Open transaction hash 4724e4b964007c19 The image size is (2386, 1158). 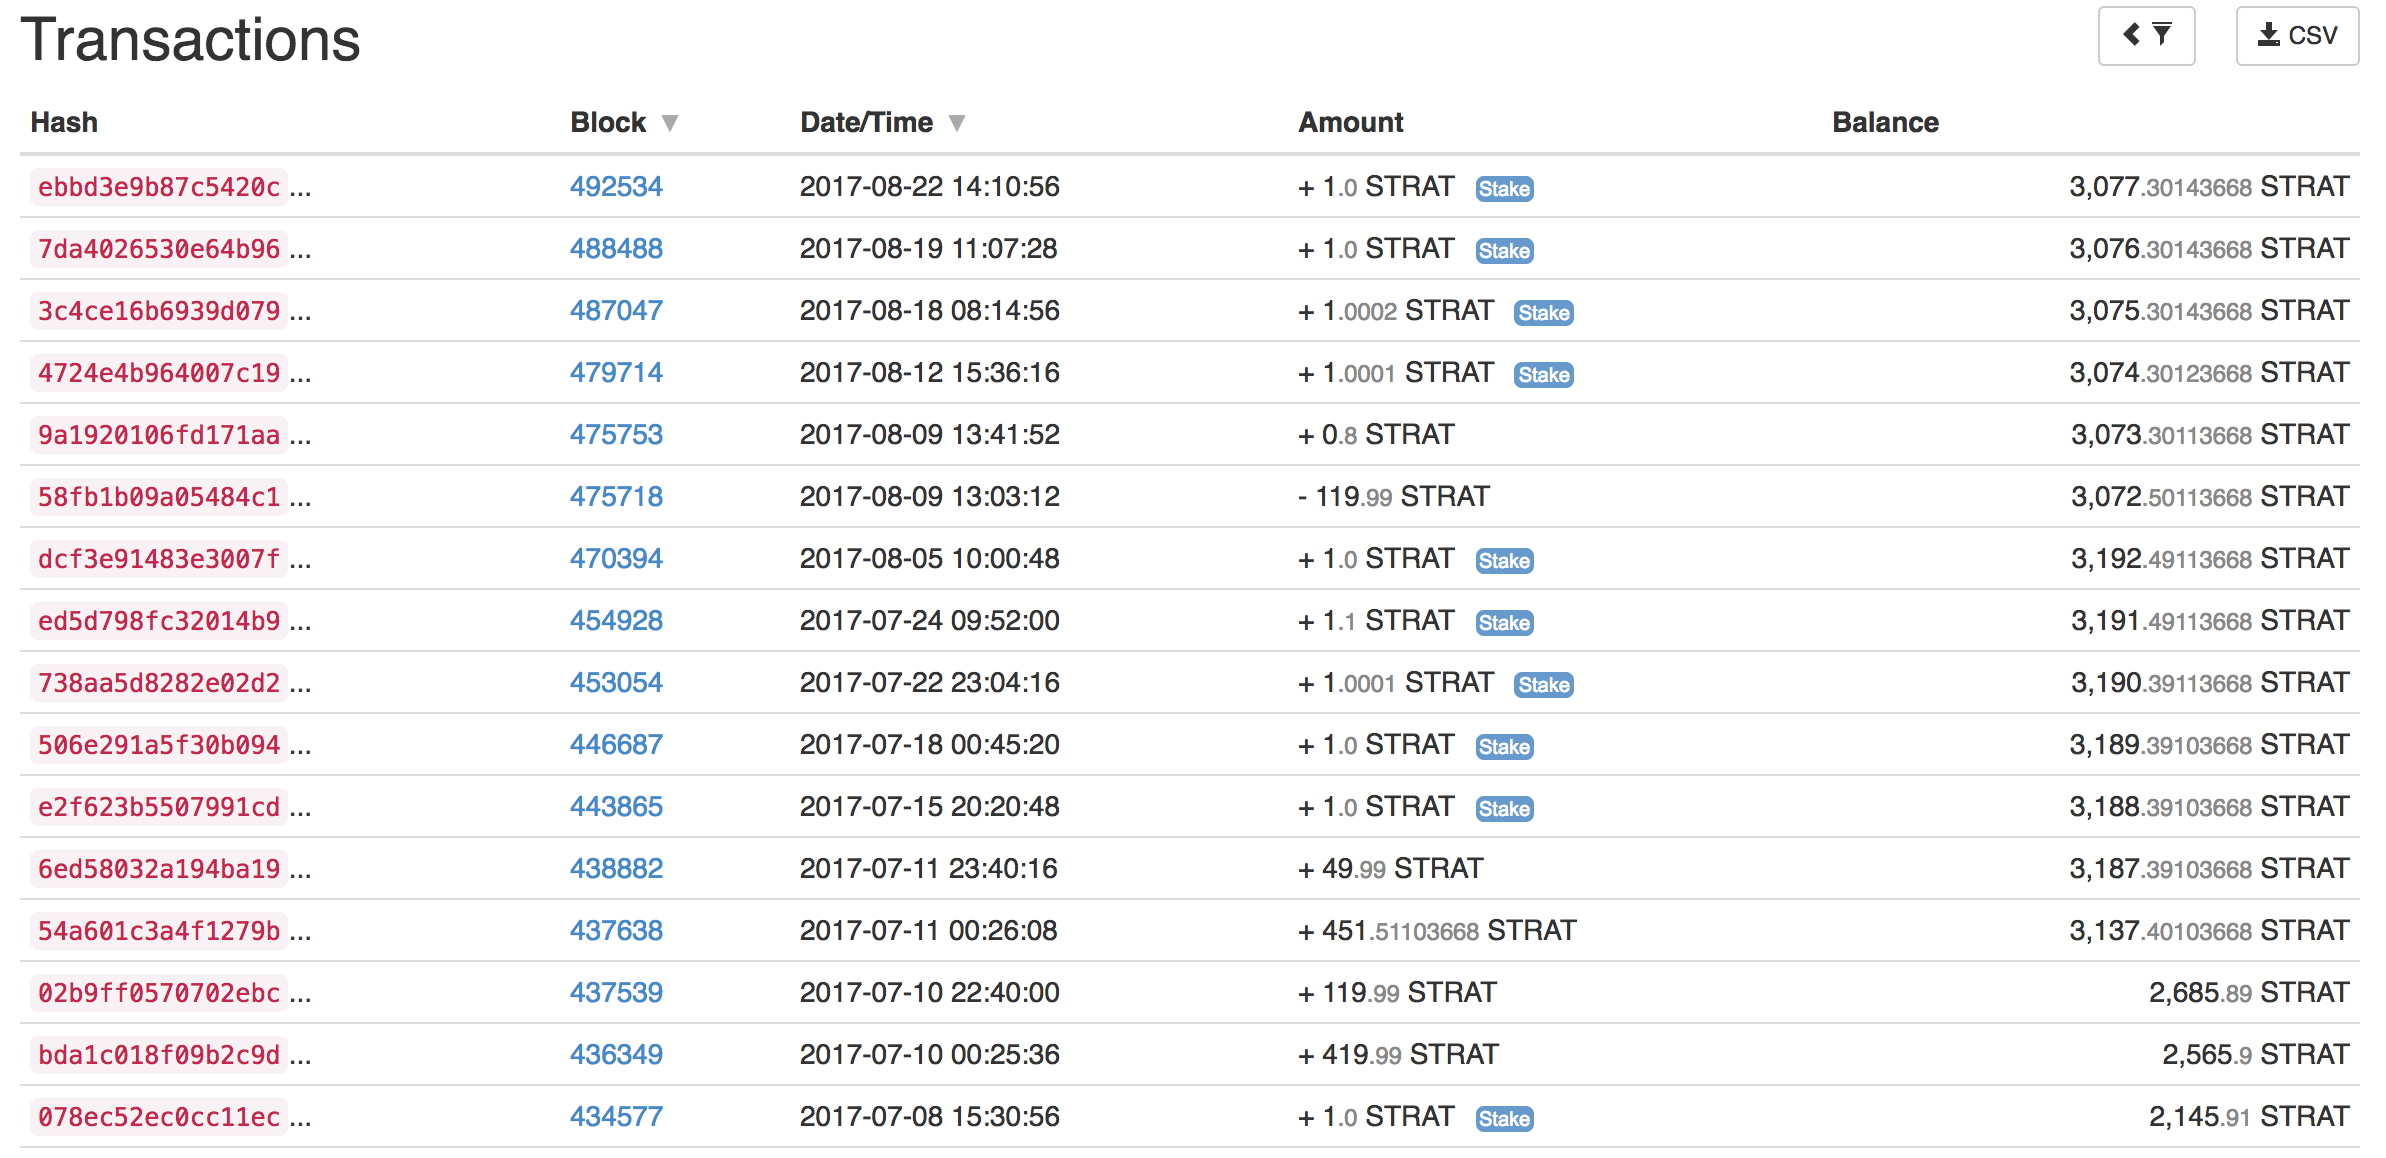point(159,373)
